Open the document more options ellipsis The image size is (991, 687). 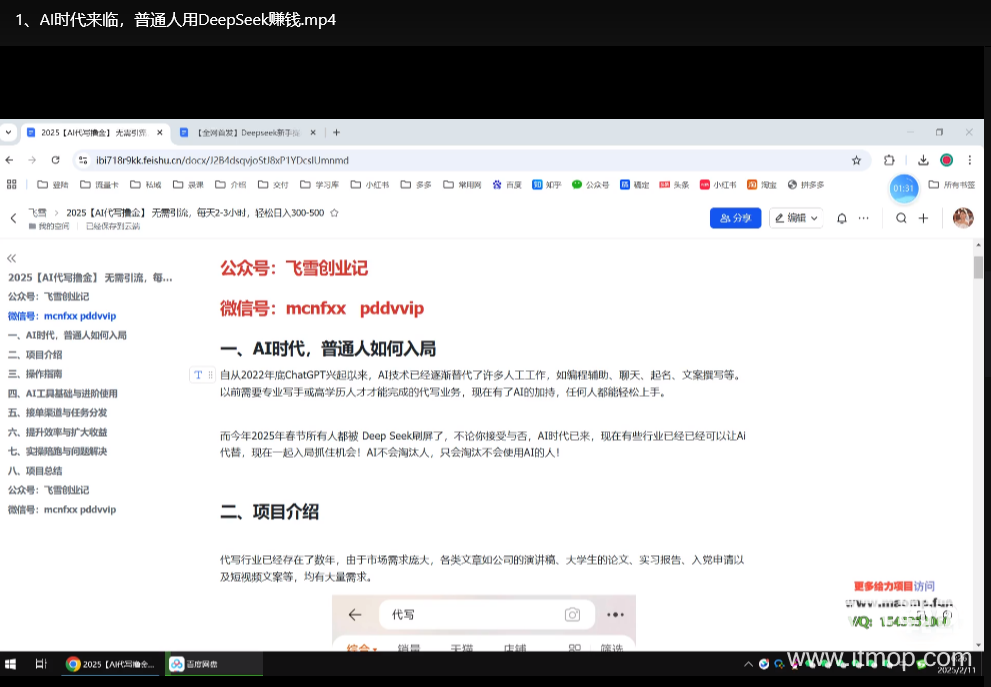point(863,218)
